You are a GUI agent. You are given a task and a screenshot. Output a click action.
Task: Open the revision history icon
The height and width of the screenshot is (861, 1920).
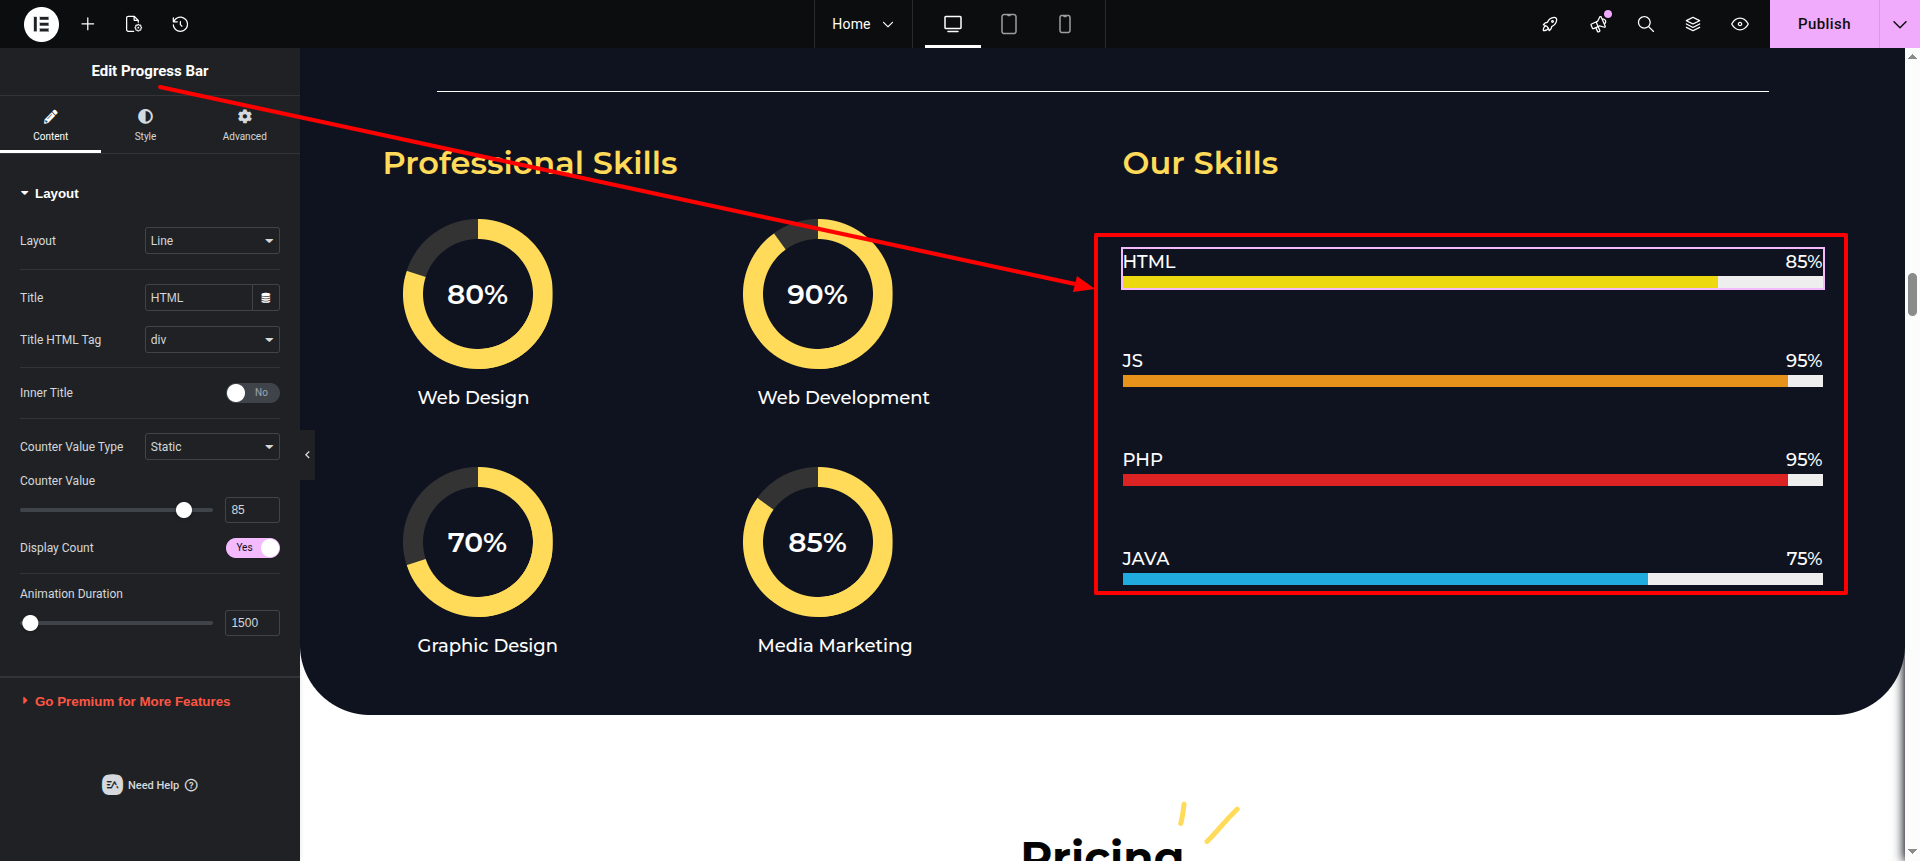point(180,24)
